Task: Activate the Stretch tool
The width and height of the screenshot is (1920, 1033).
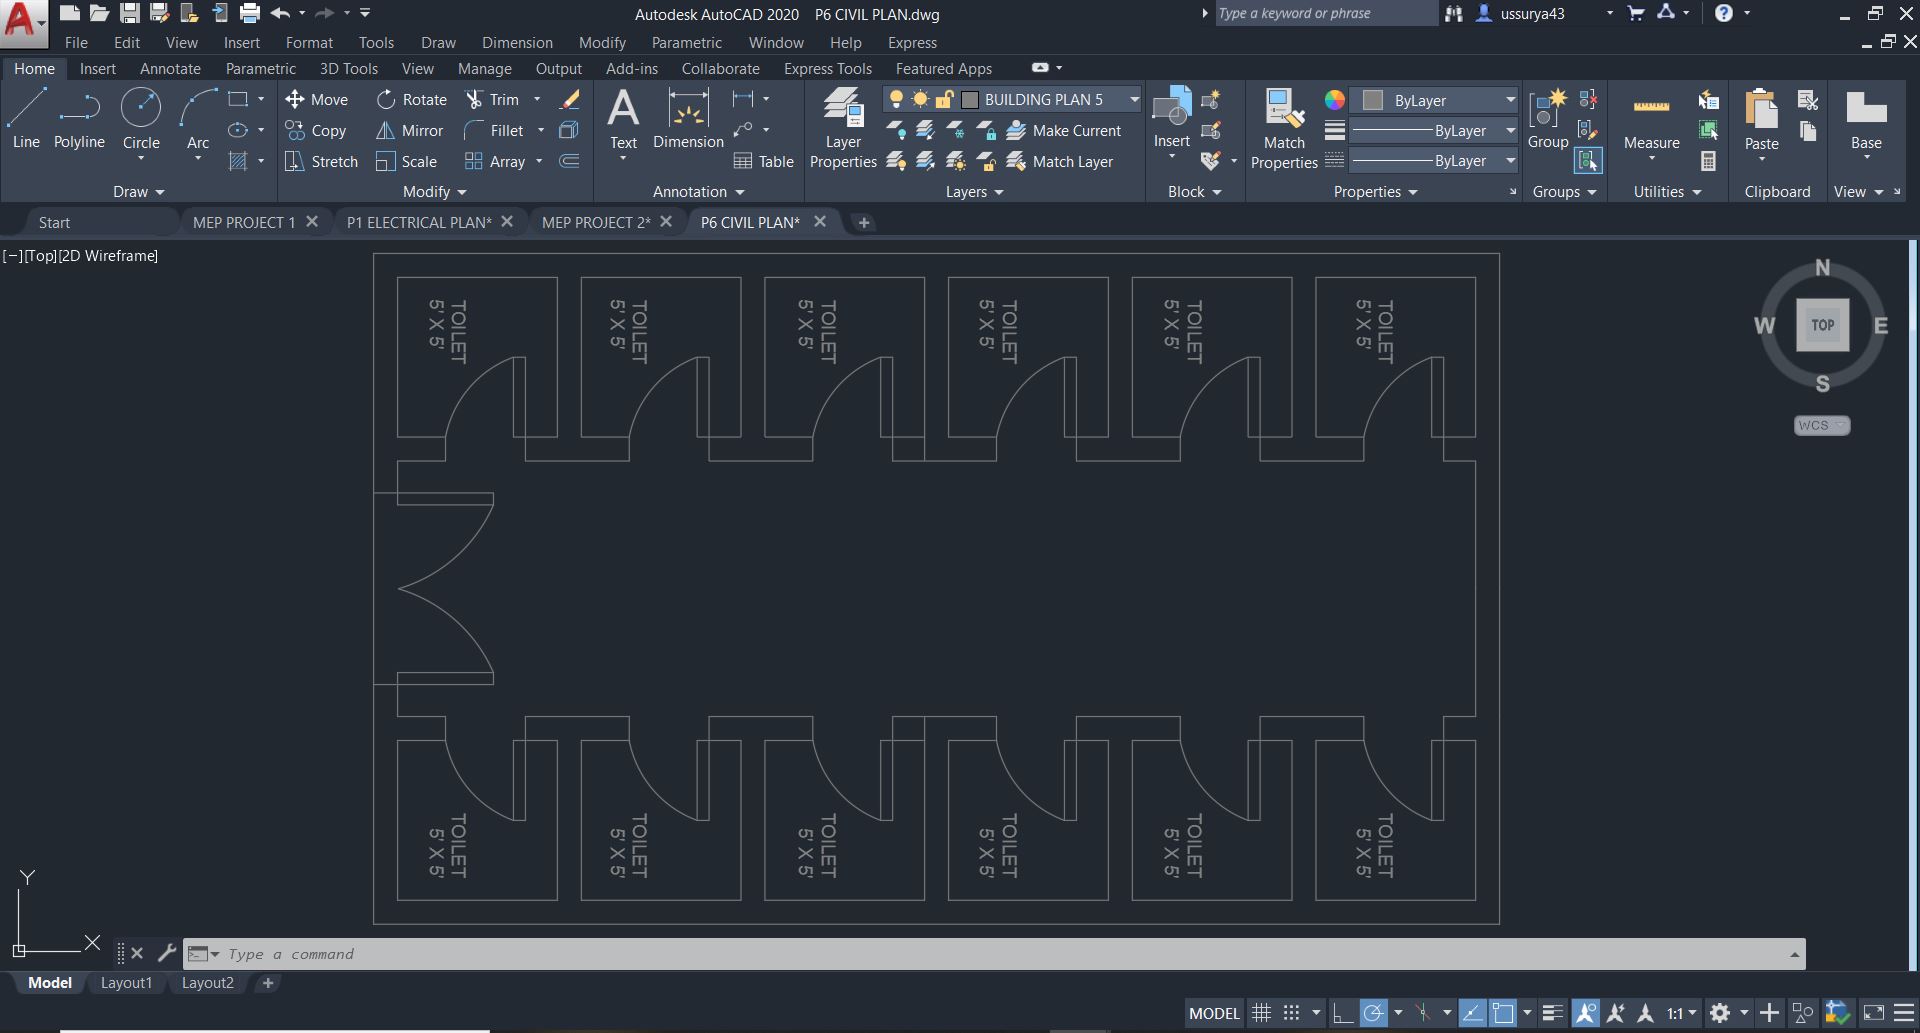Action: point(321,161)
